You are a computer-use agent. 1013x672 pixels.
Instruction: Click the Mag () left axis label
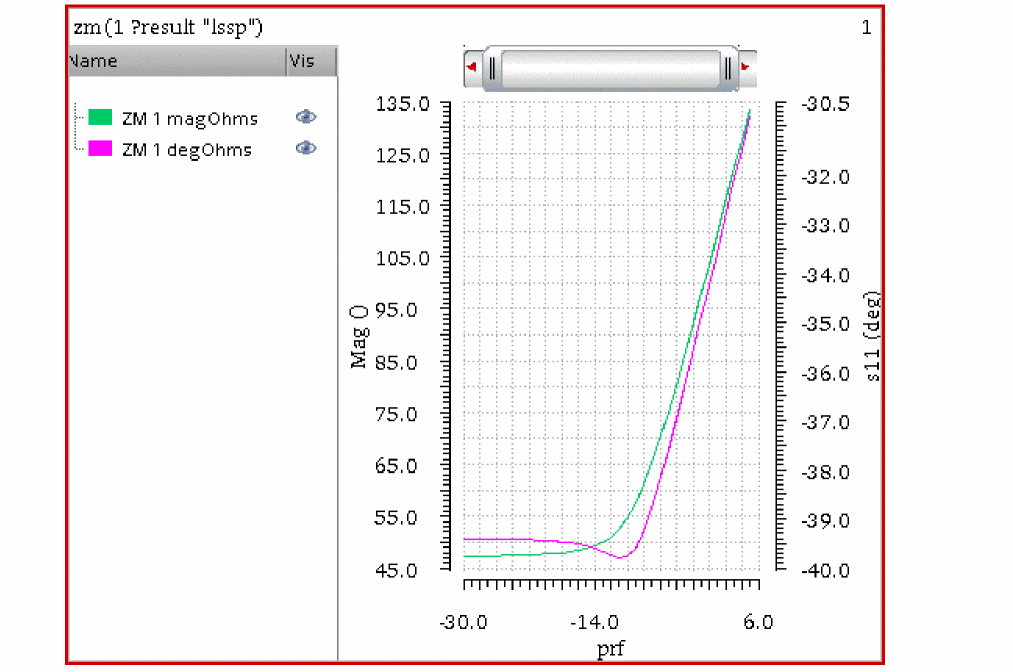pyautogui.click(x=359, y=337)
